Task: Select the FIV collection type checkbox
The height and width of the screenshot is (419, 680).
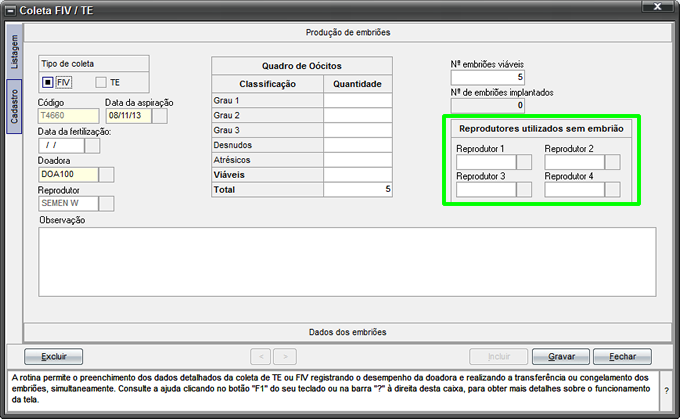Action: 48,82
